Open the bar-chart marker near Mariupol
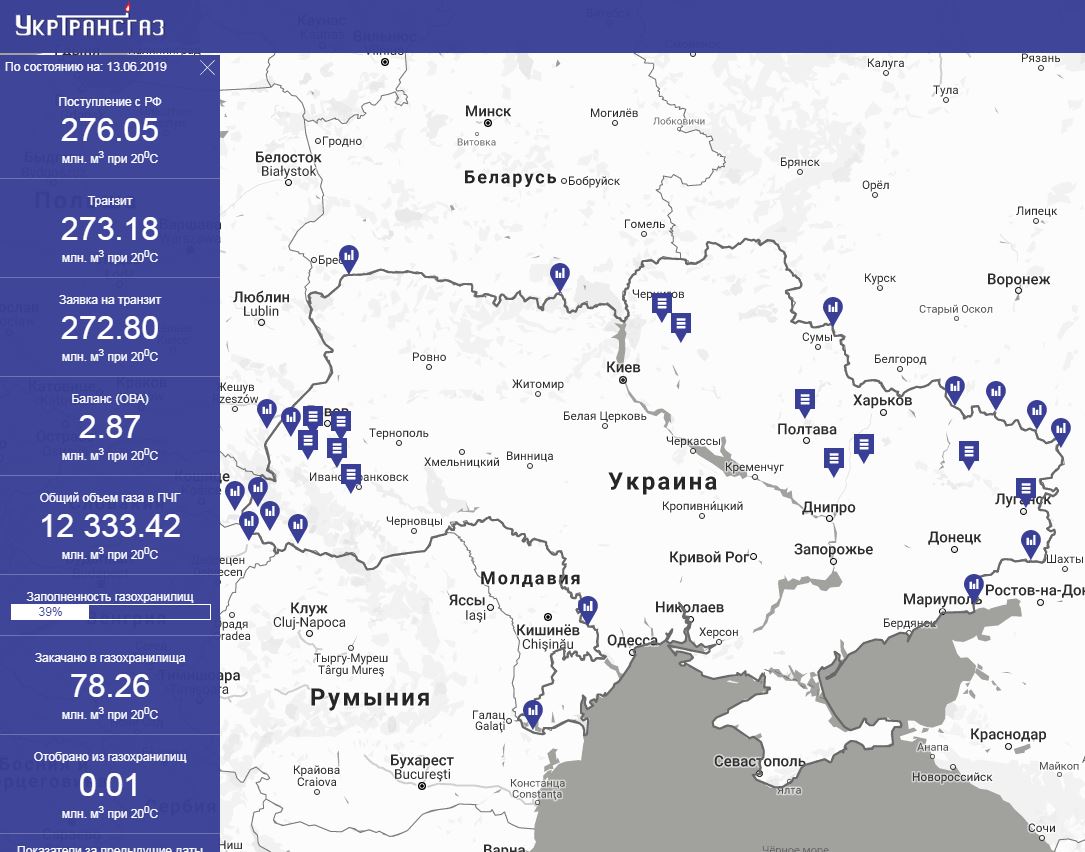The height and width of the screenshot is (852, 1085). point(974,588)
